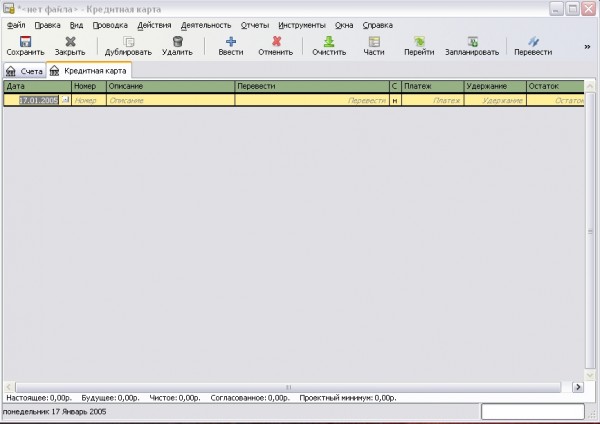Open the Отчеты menu

coord(255,25)
